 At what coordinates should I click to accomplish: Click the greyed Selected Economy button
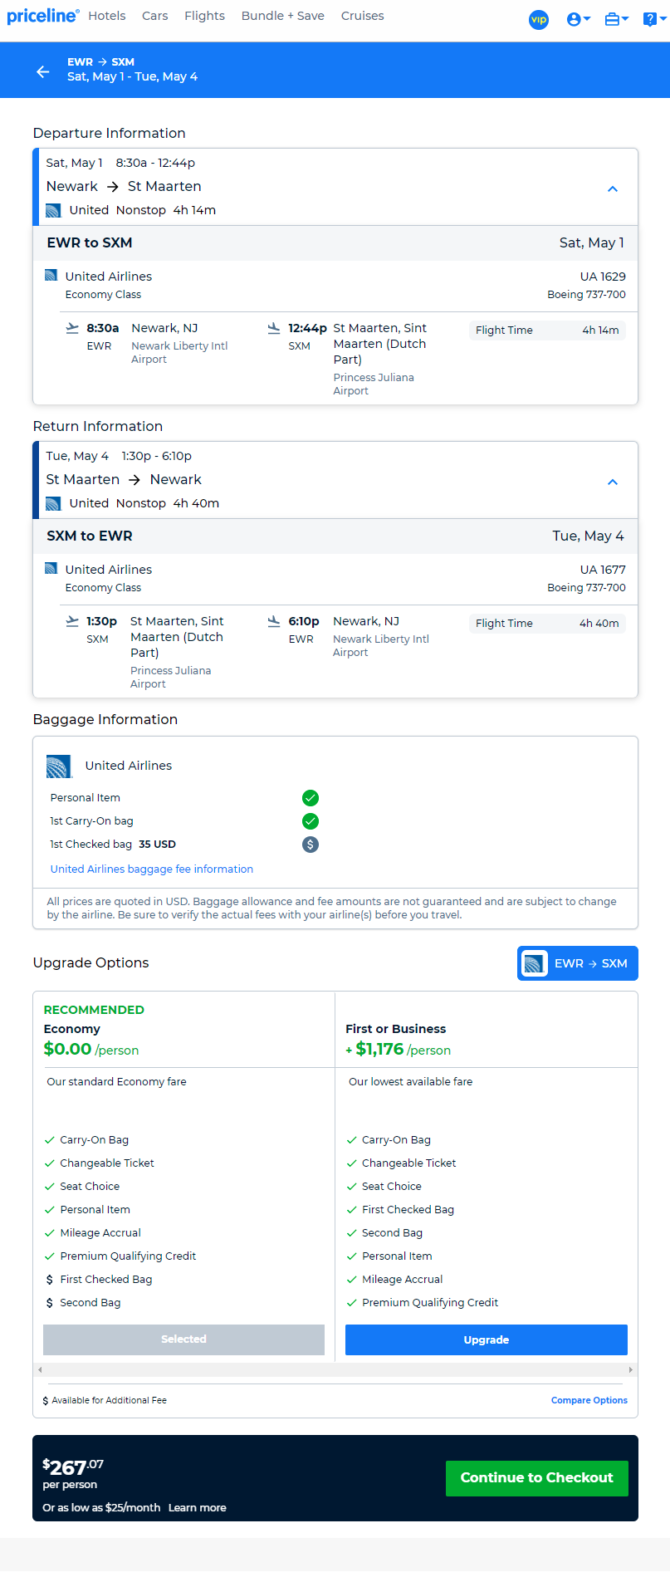[184, 1339]
